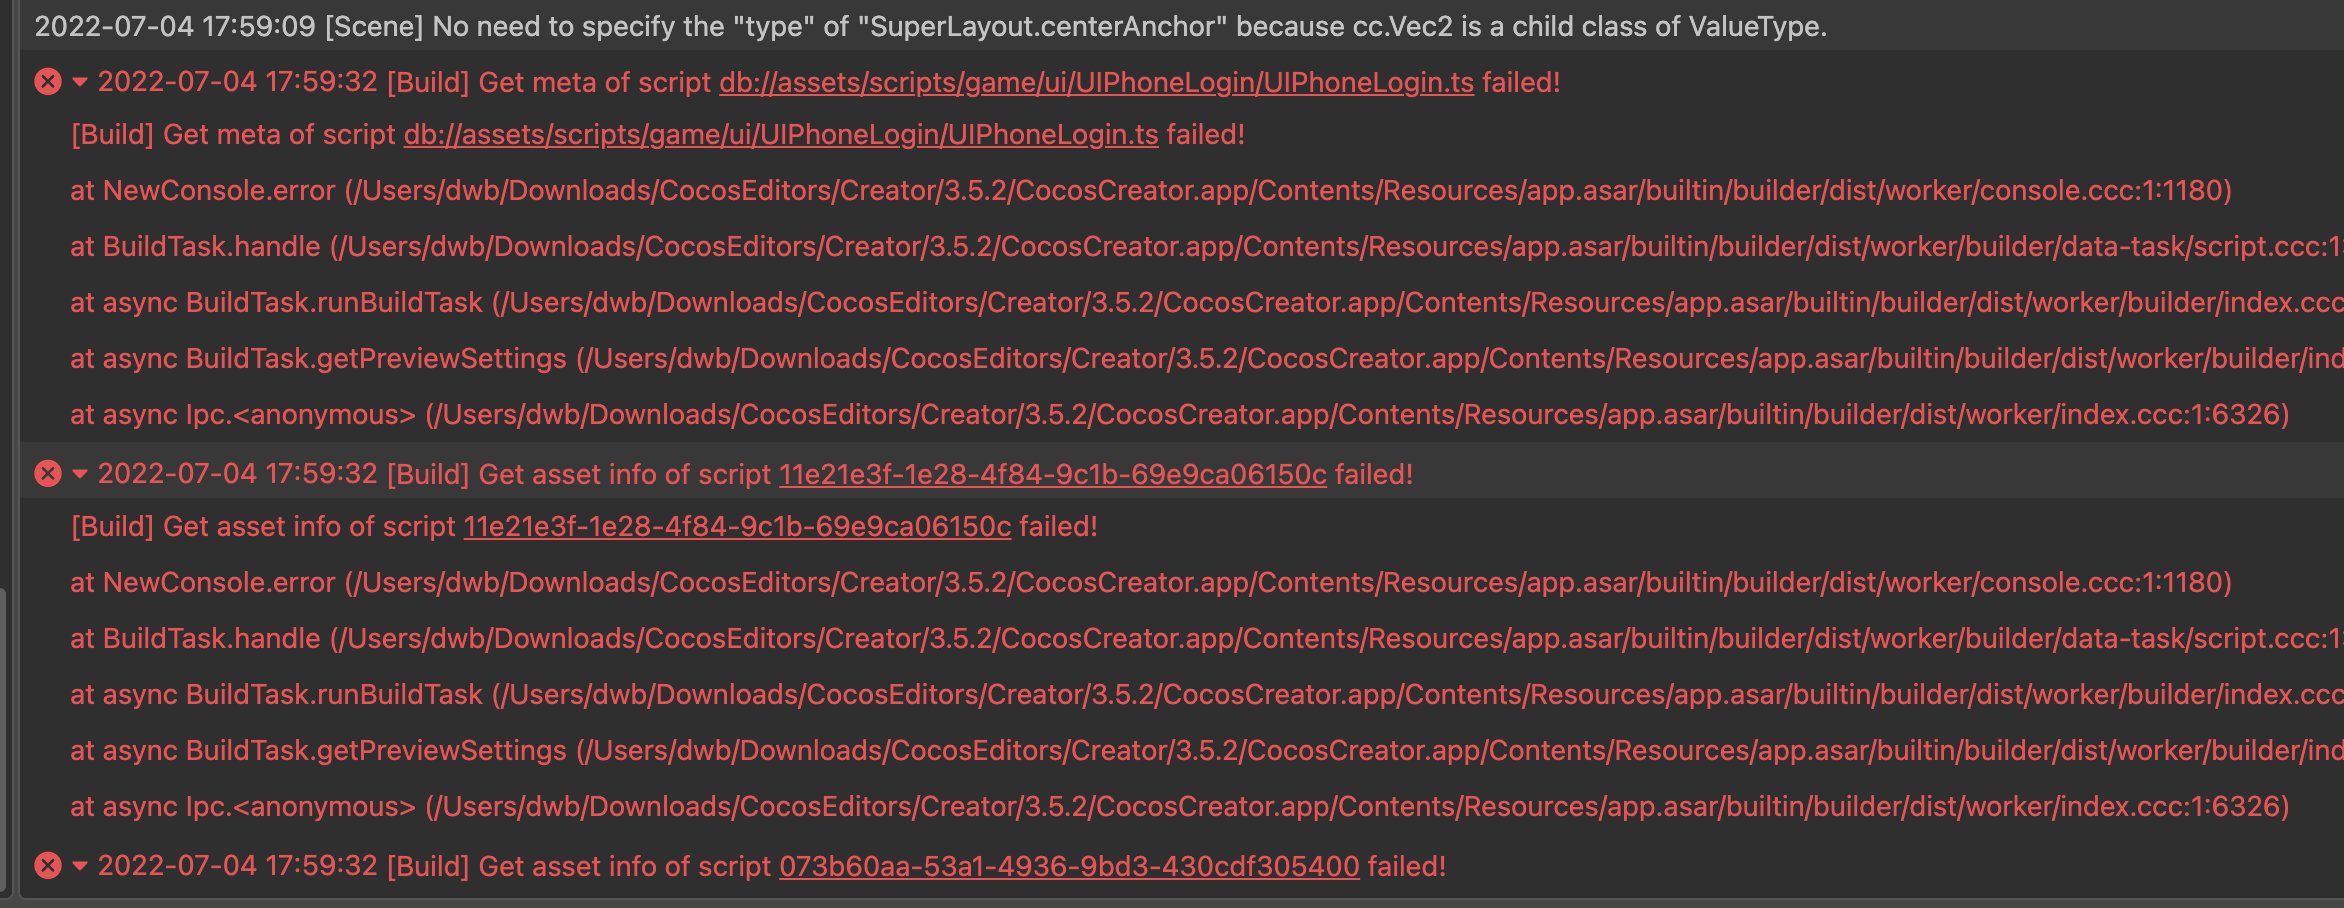Collapse the 073b60aa asset info error entry
This screenshot has height=908, width=2344.
coord(80,866)
